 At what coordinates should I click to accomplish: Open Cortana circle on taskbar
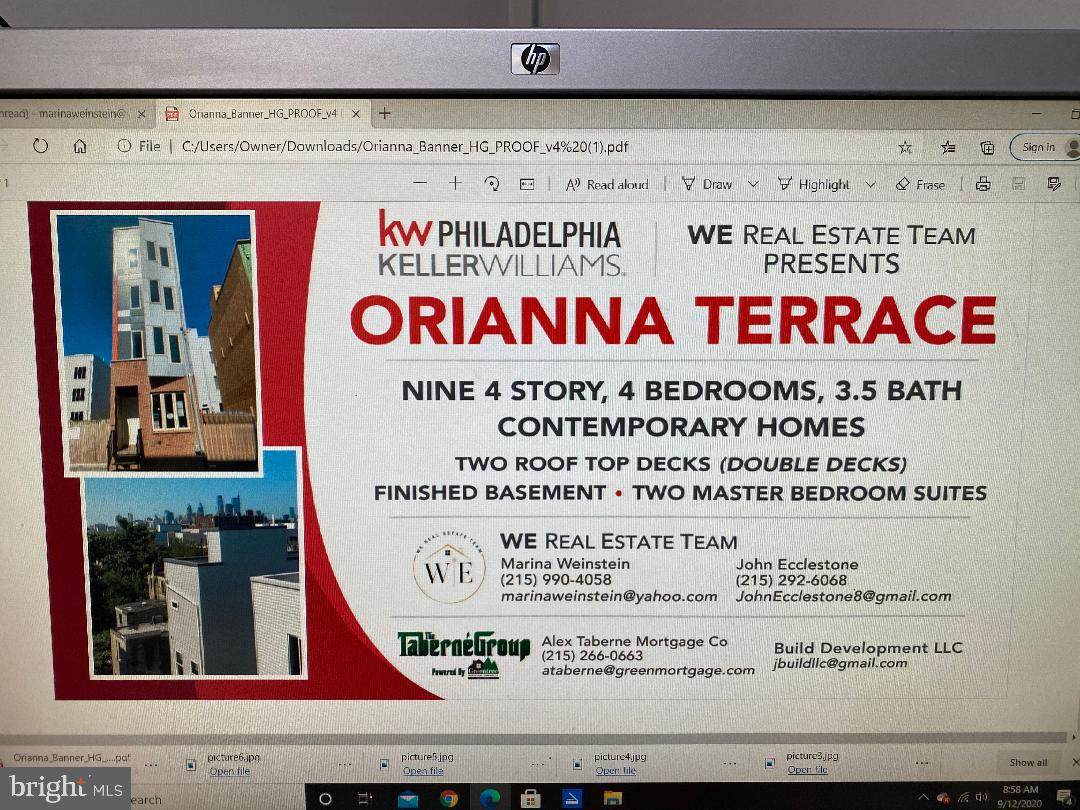tap(326, 799)
